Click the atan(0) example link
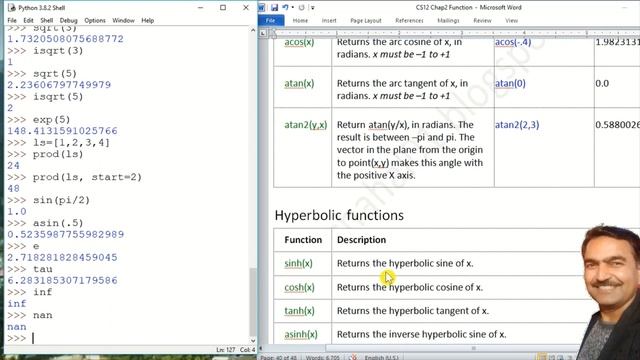The image size is (640, 360). coord(510,83)
